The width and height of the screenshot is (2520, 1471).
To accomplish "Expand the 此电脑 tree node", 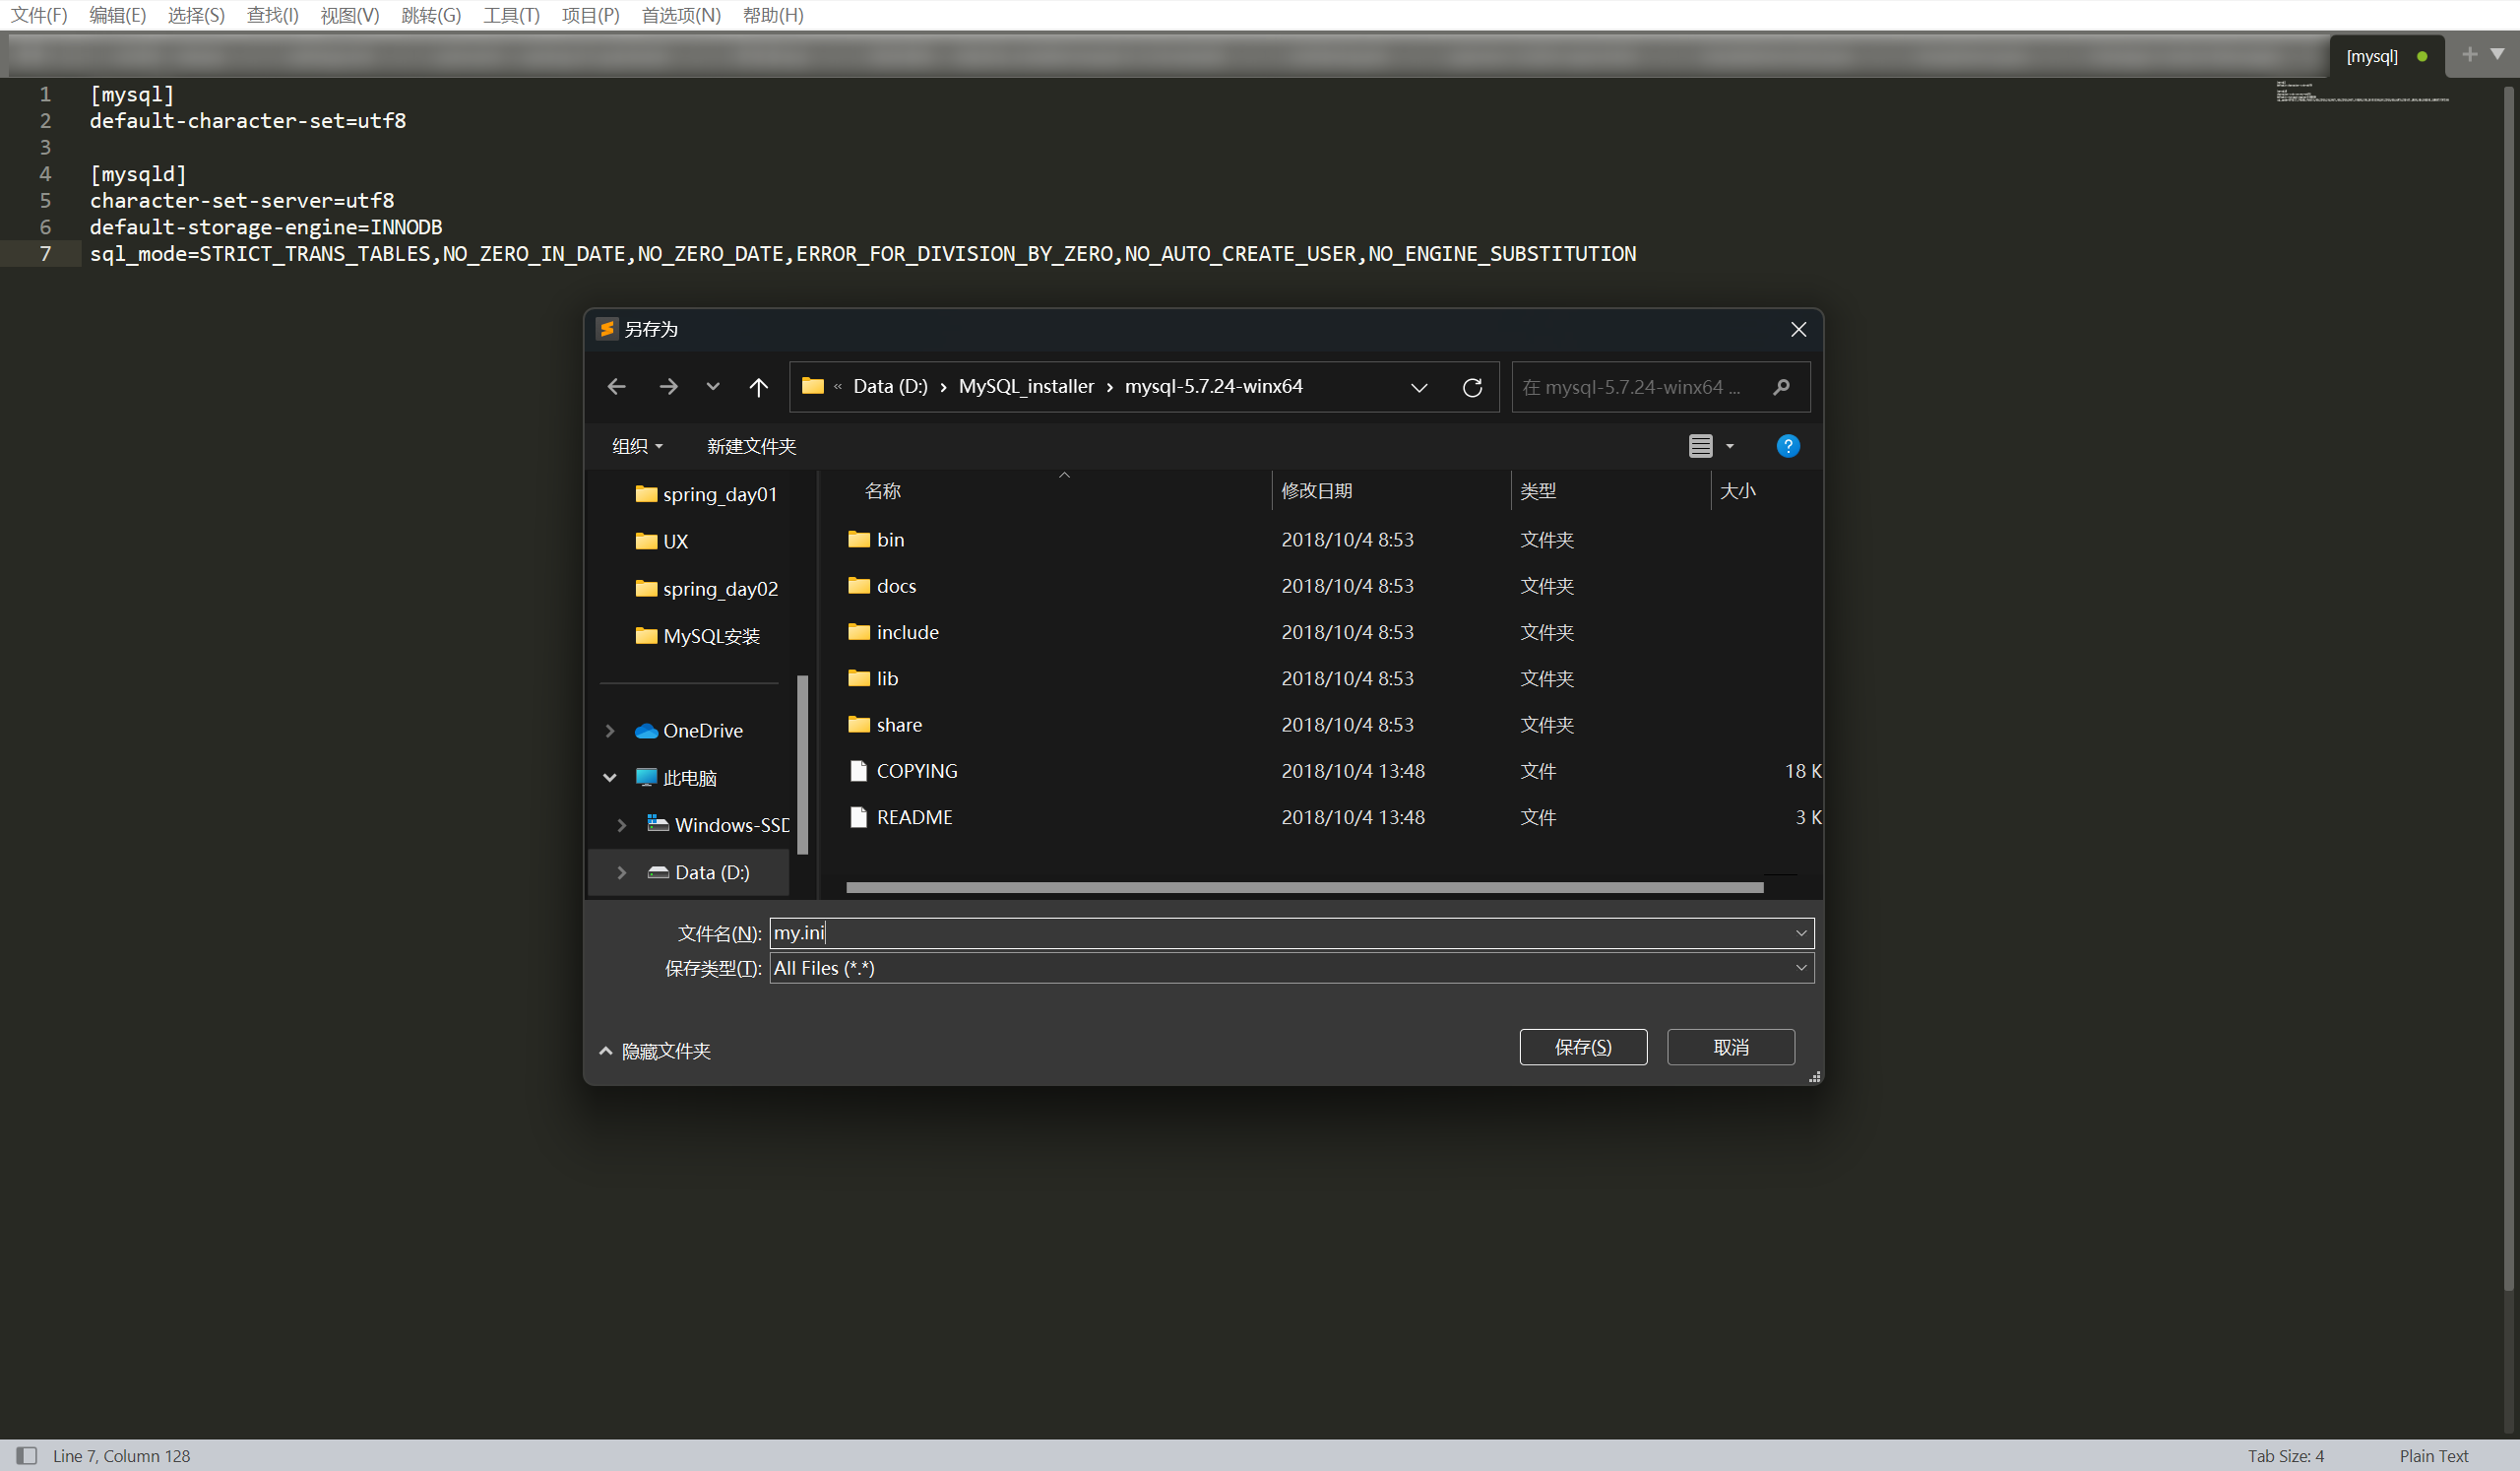I will [611, 777].
